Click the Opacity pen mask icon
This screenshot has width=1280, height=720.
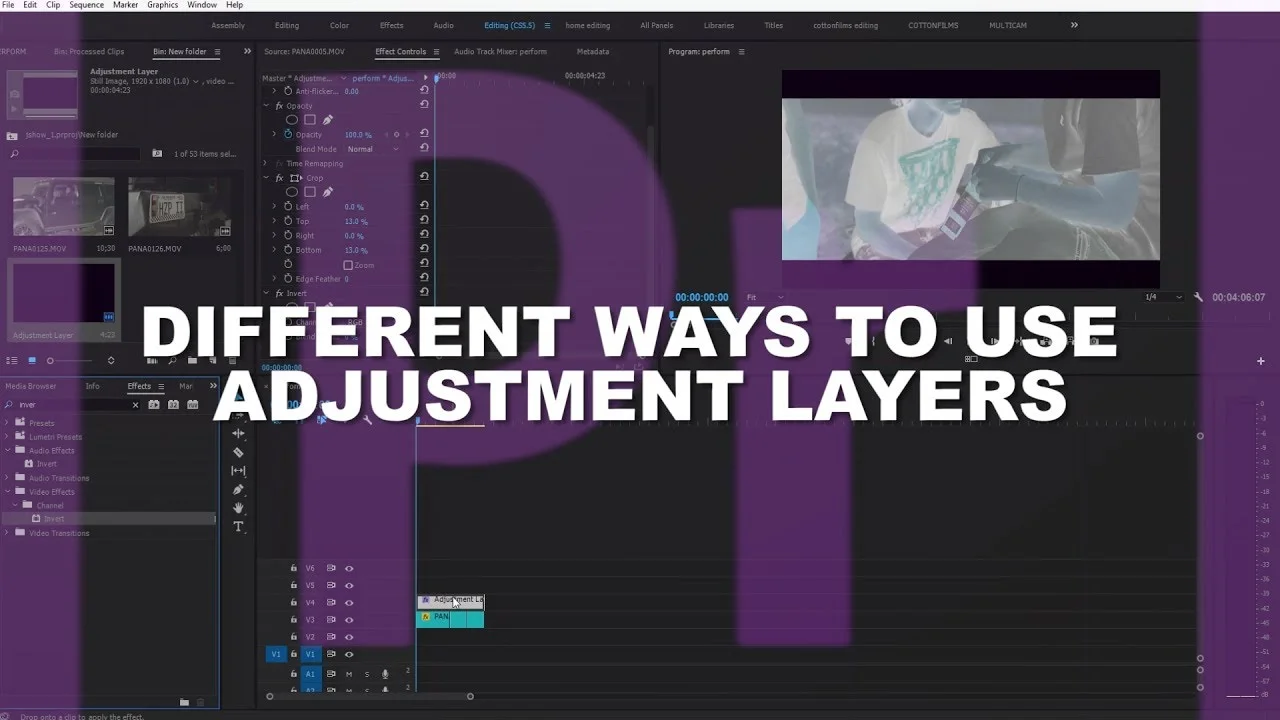click(327, 120)
